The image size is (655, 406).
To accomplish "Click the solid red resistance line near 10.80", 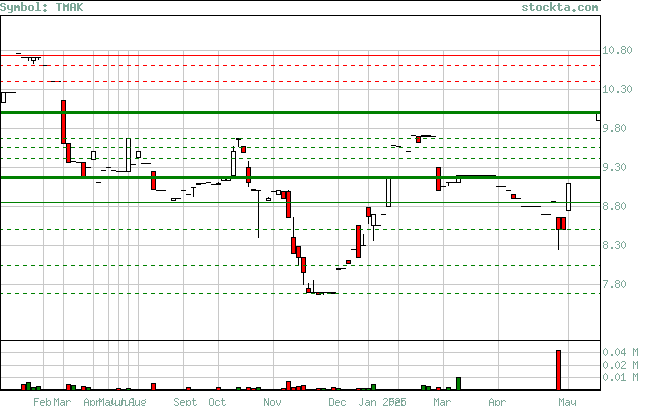I will coord(301,55).
